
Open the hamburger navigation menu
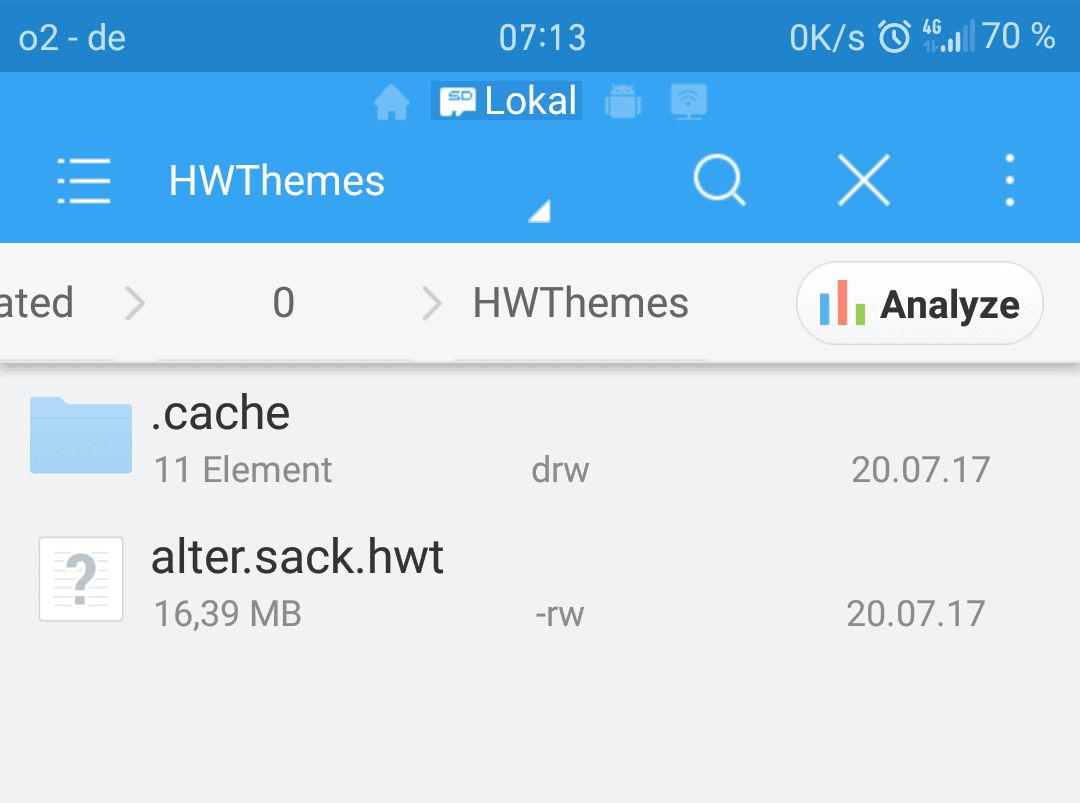(83, 180)
